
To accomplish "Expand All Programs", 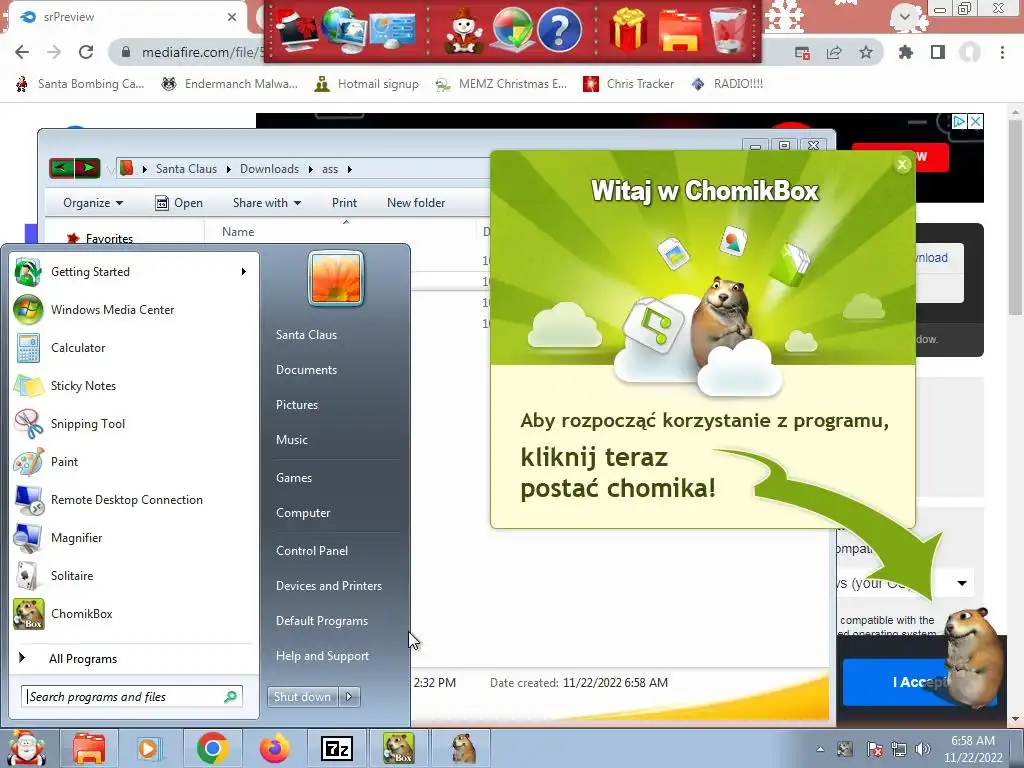I will [x=83, y=659].
